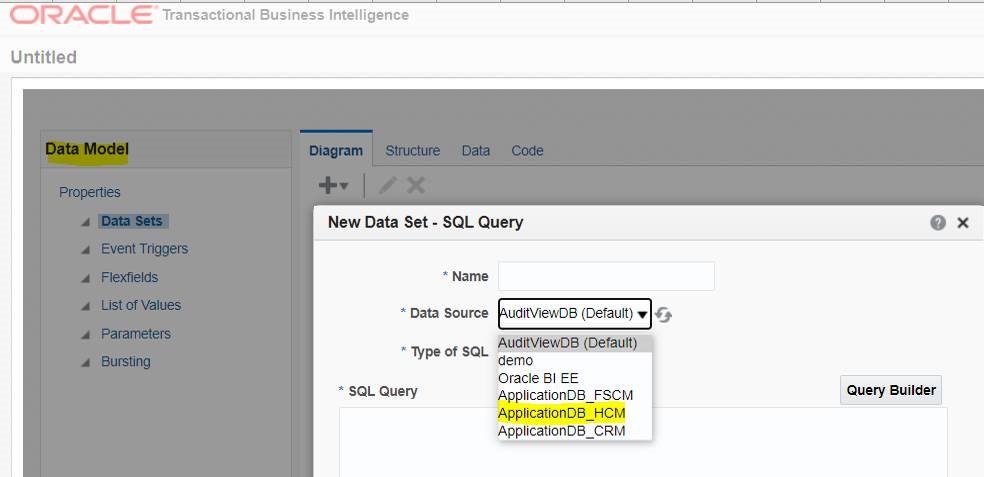
Task: Expand the Bursting node arrow
Action: click(x=85, y=363)
